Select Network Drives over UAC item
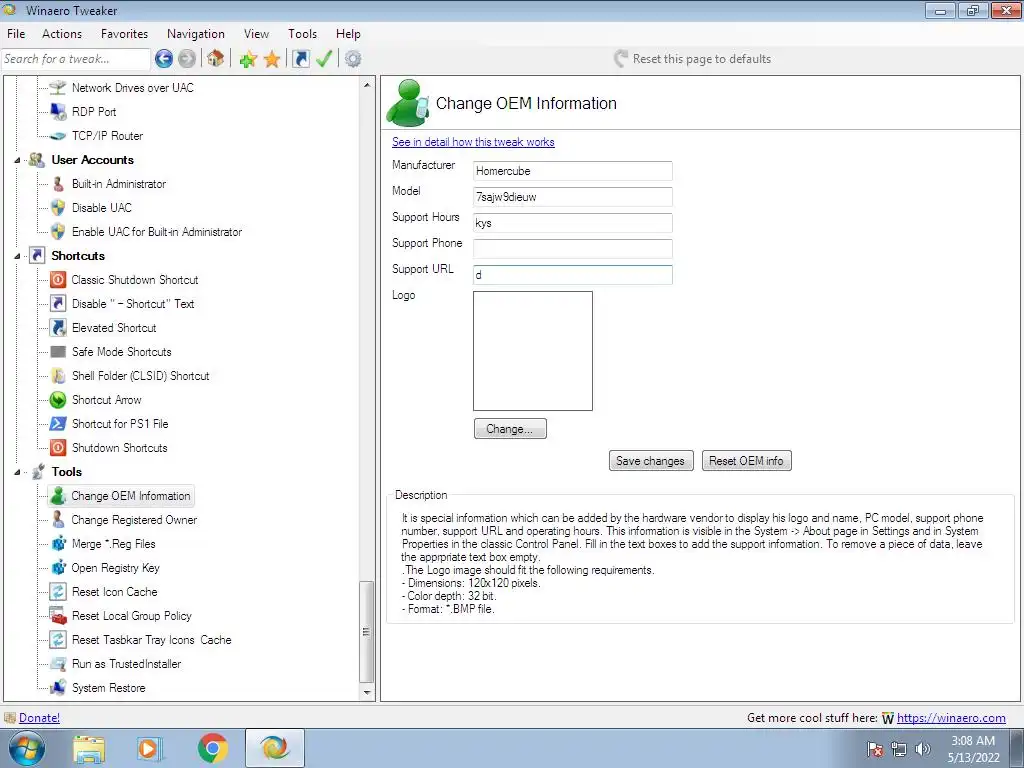The image size is (1024, 768). click(x=133, y=88)
